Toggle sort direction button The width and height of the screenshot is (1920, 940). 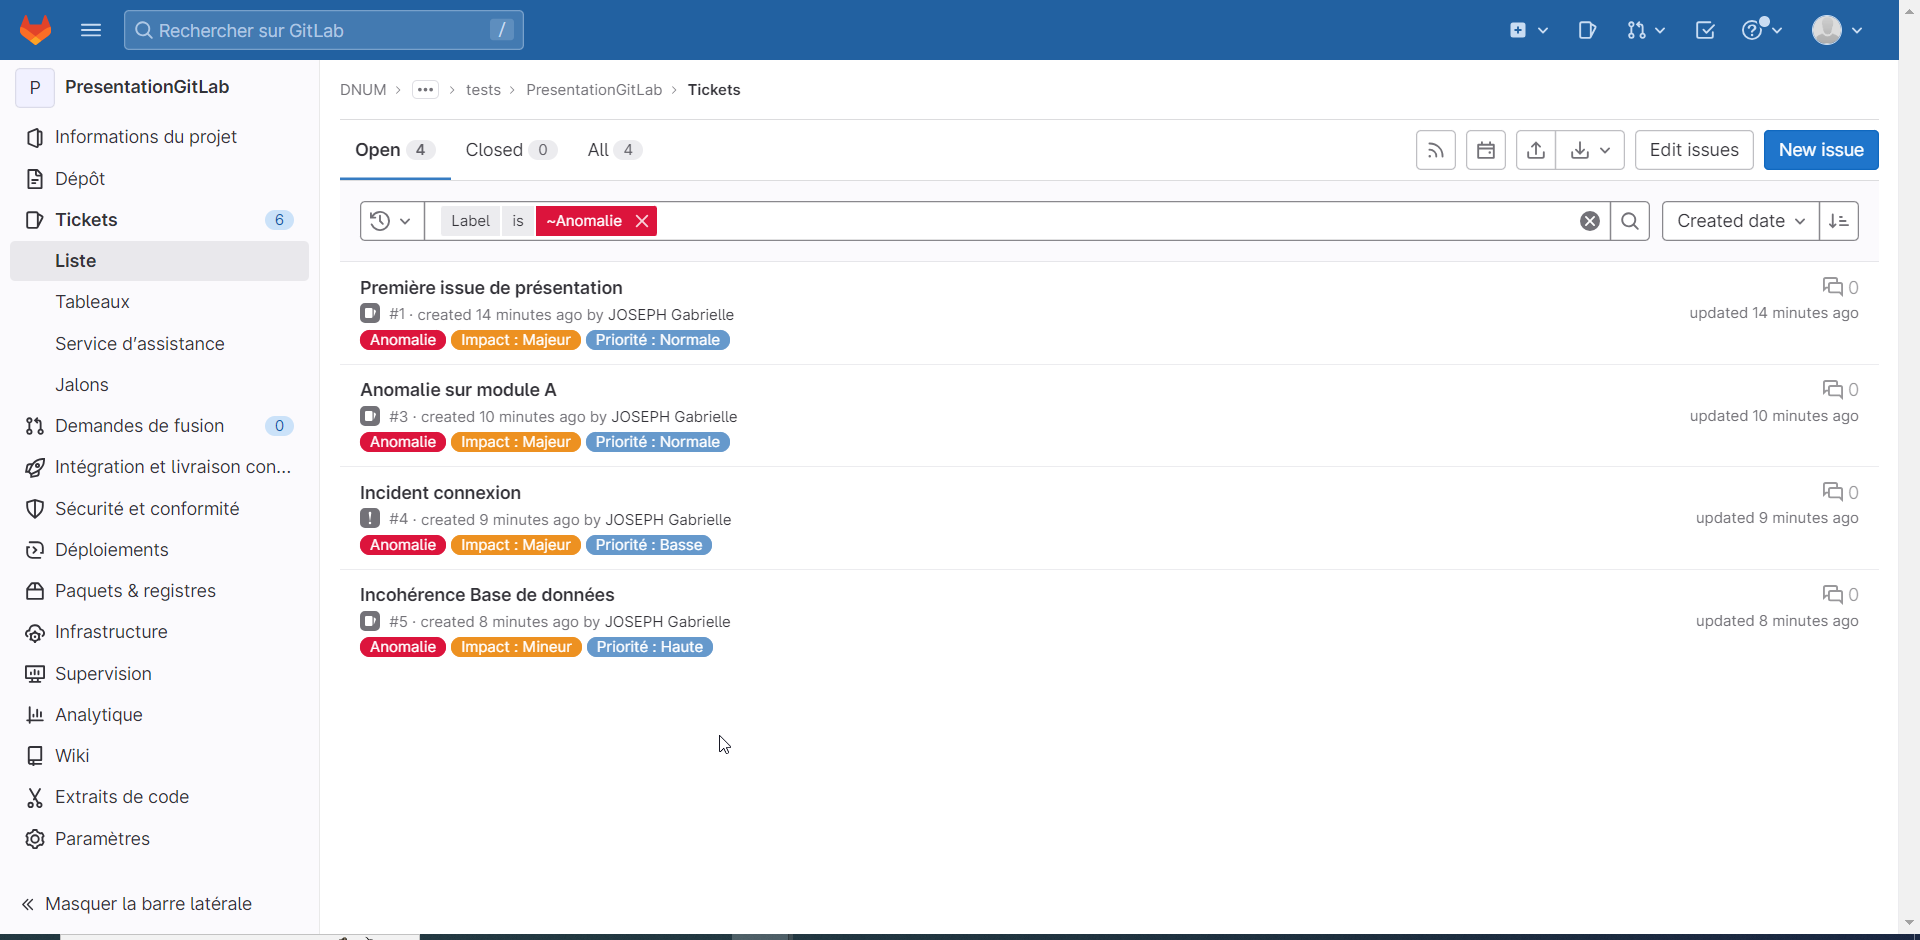(x=1838, y=221)
